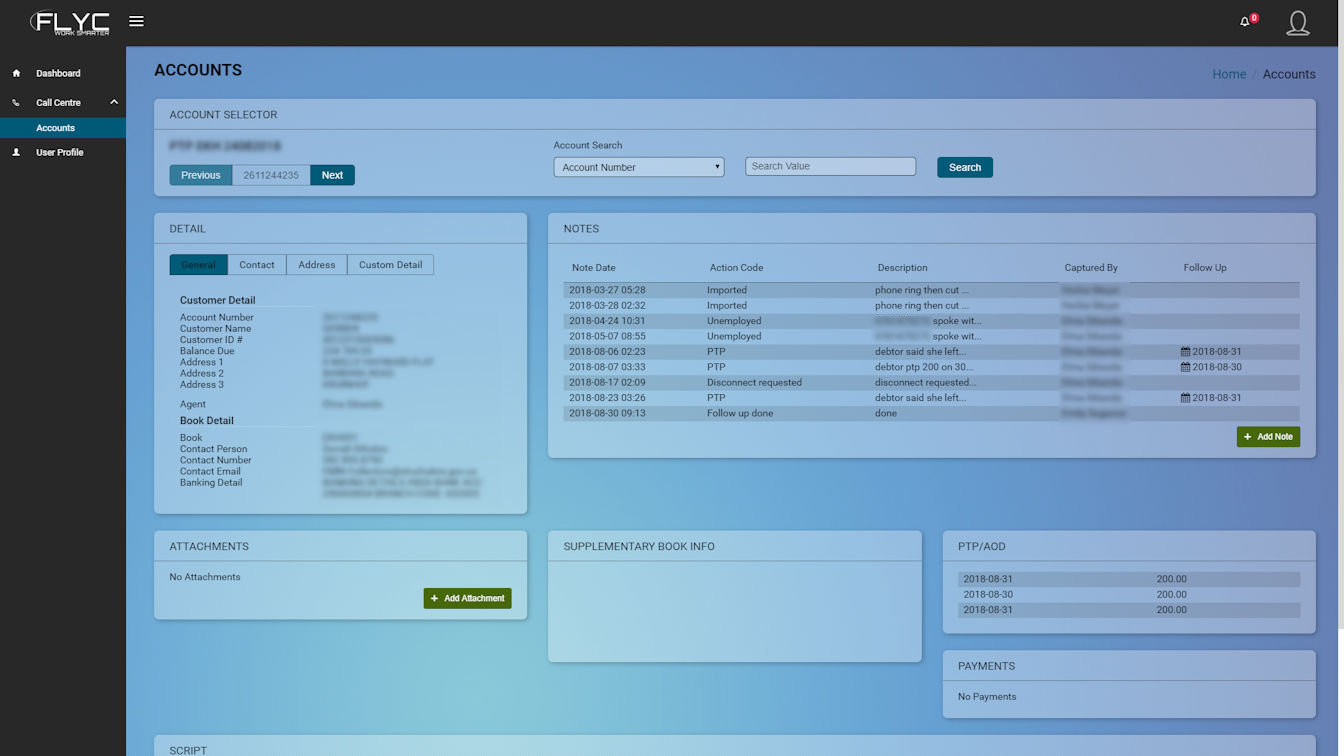Click the account number 2611244235 field
Screen dimensions: 1344x756
(x=271, y=175)
